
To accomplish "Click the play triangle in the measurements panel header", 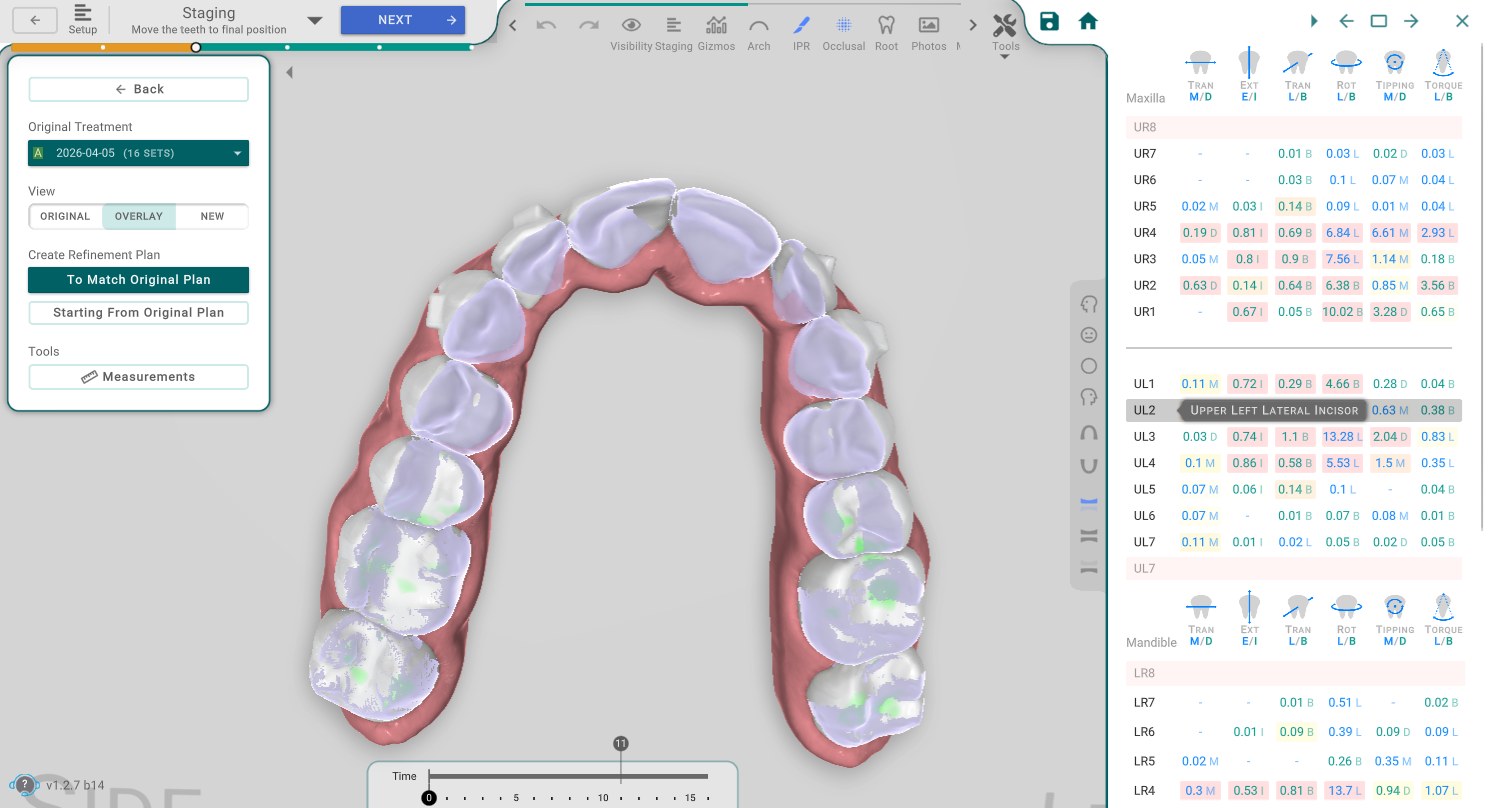I will (1314, 21).
